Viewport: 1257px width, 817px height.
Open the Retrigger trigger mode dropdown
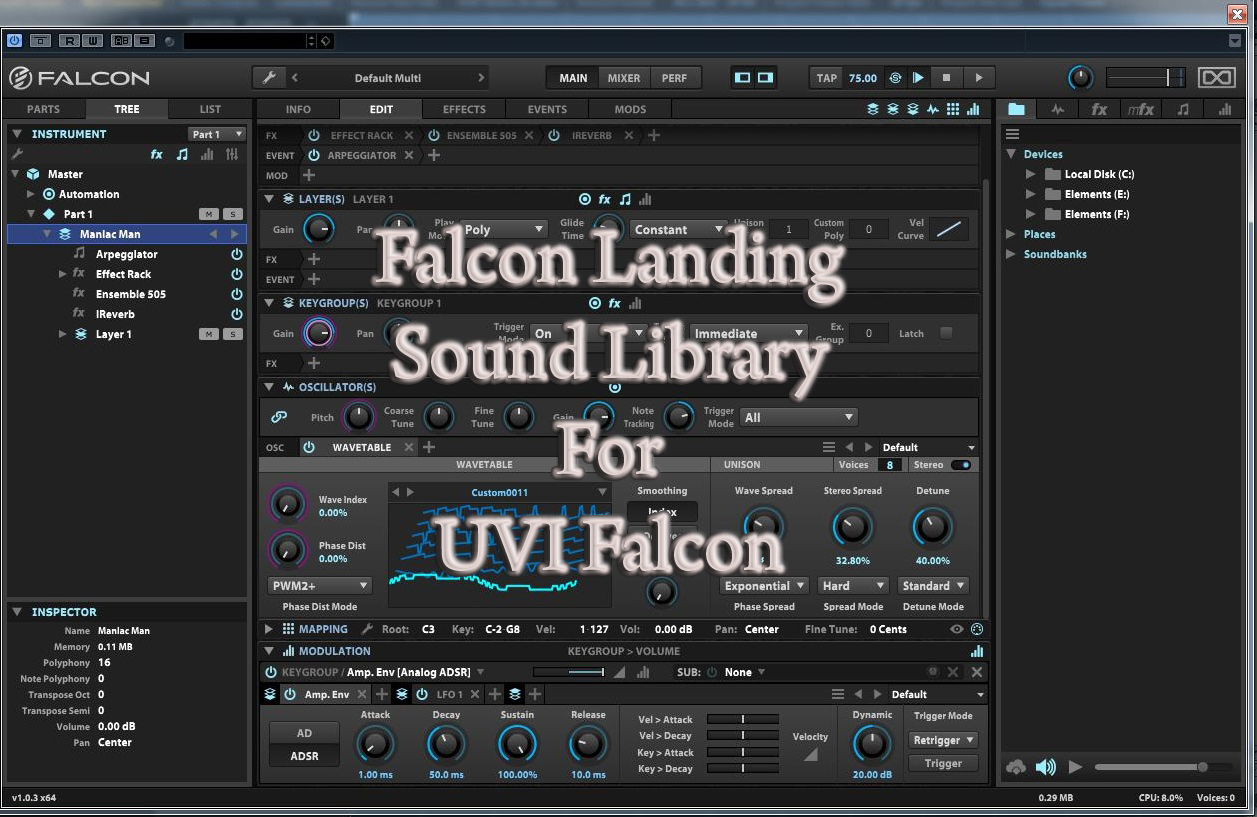(x=943, y=740)
